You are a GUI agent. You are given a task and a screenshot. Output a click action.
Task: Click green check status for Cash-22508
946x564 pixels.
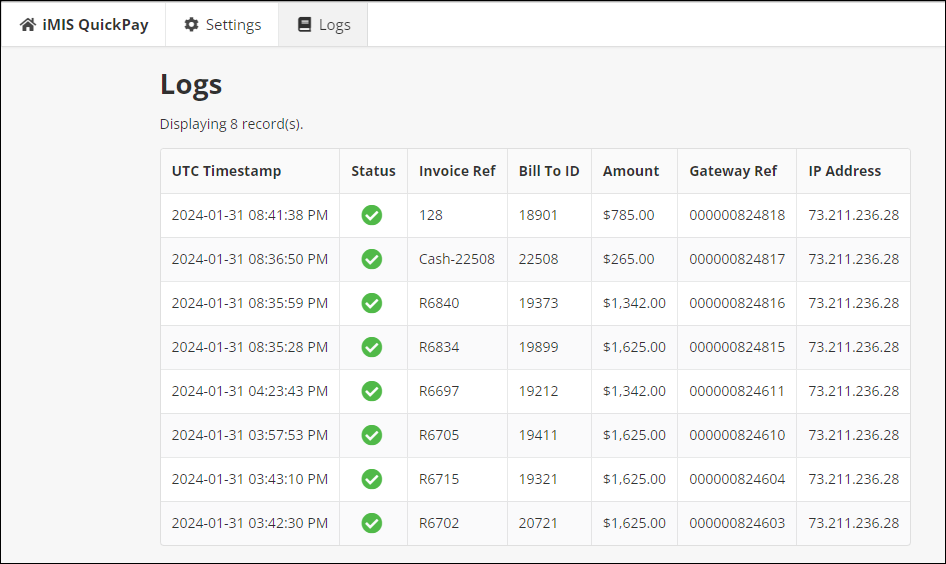pos(372,259)
